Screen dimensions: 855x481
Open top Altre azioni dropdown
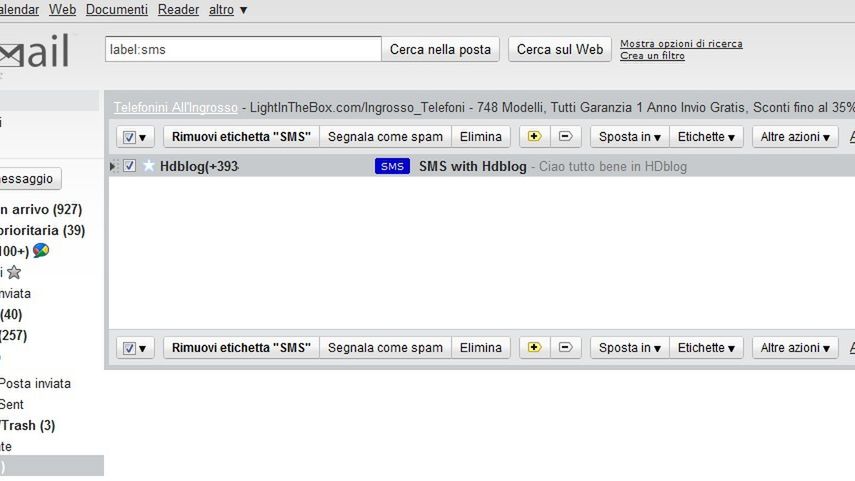pos(795,137)
